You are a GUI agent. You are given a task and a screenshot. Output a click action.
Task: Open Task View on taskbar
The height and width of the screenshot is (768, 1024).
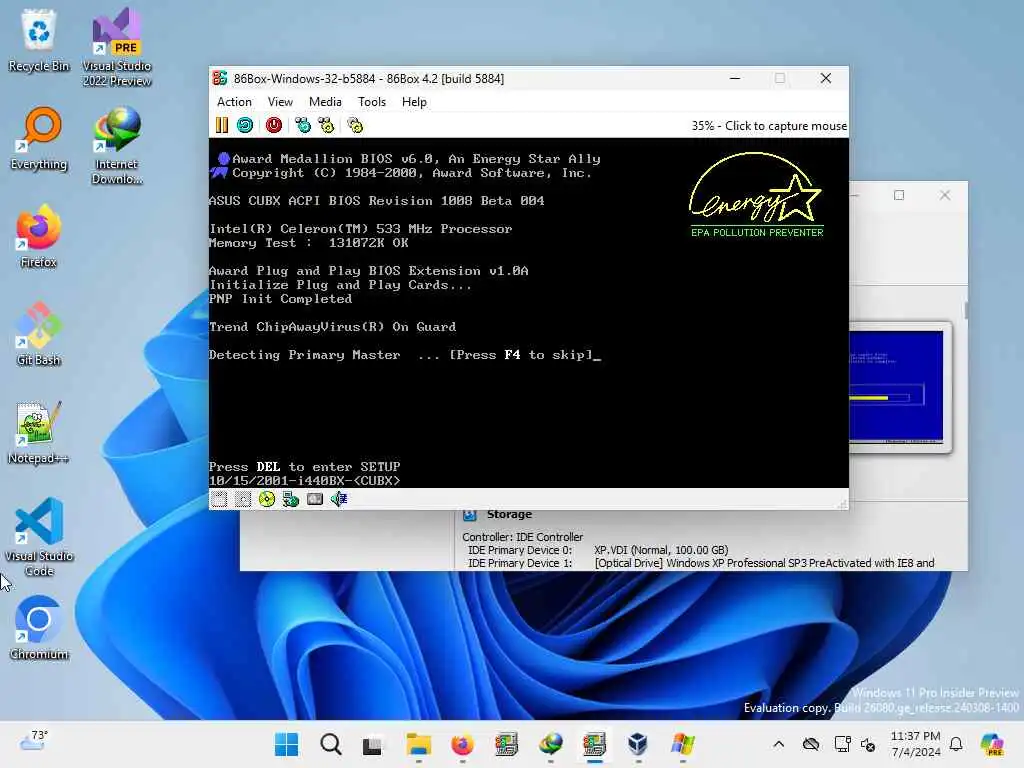tap(374, 744)
